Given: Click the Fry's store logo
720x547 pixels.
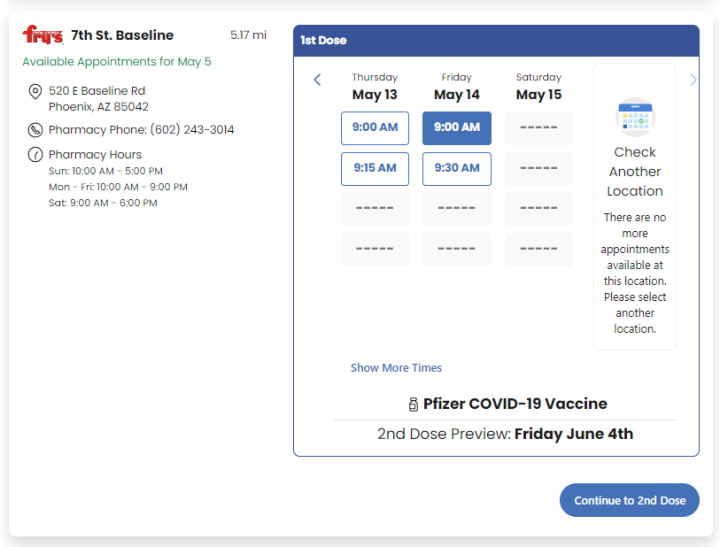Looking at the screenshot, I should [x=42, y=36].
